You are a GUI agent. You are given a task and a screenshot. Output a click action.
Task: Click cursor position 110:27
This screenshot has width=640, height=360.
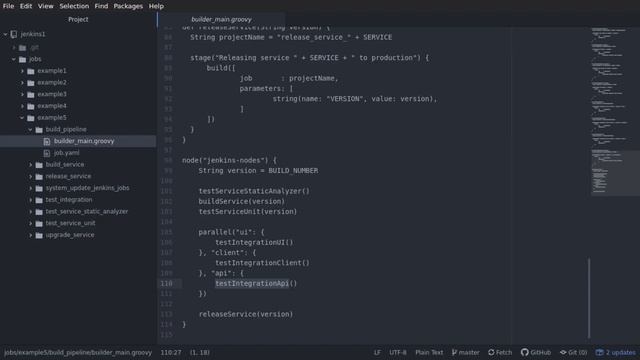(171, 352)
